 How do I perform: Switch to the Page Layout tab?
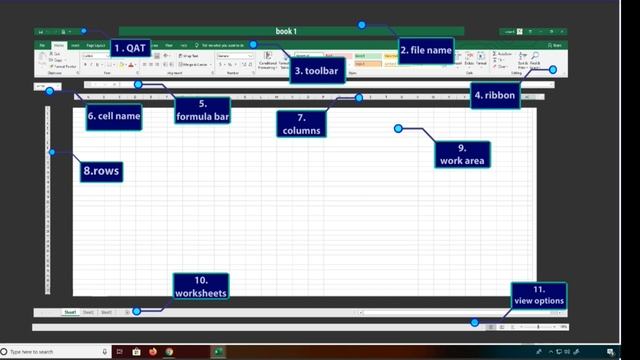pyautogui.click(x=96, y=45)
